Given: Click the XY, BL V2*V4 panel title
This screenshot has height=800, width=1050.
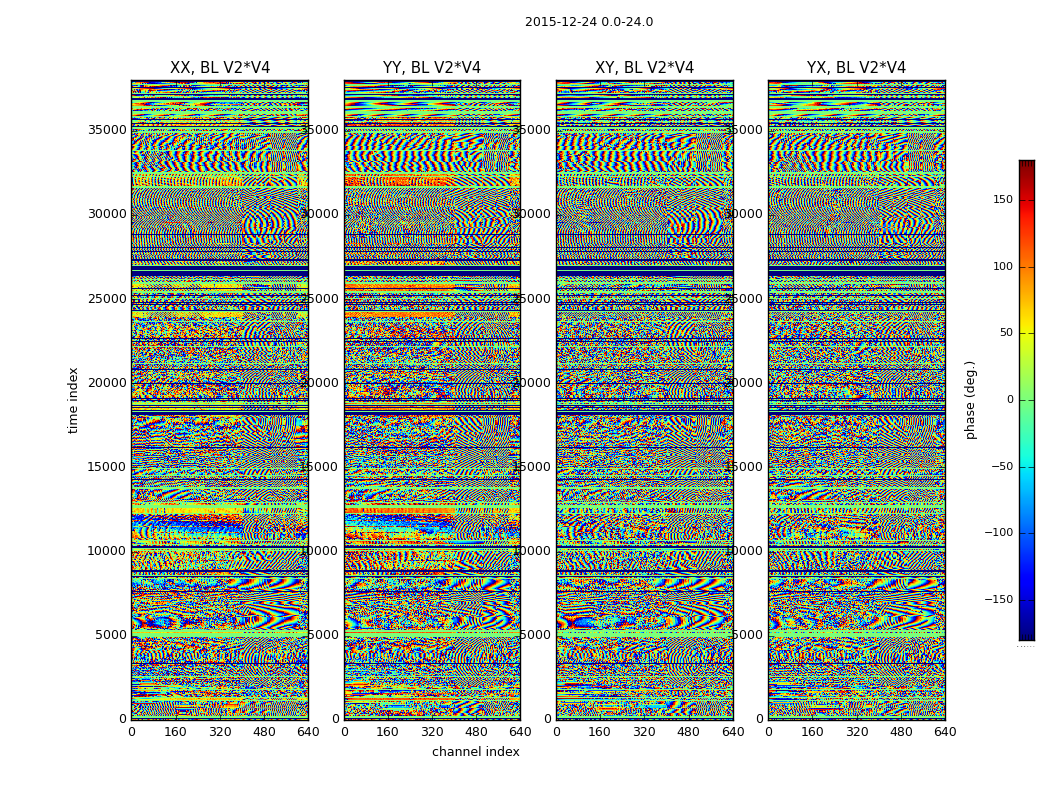Looking at the screenshot, I should [x=644, y=68].
